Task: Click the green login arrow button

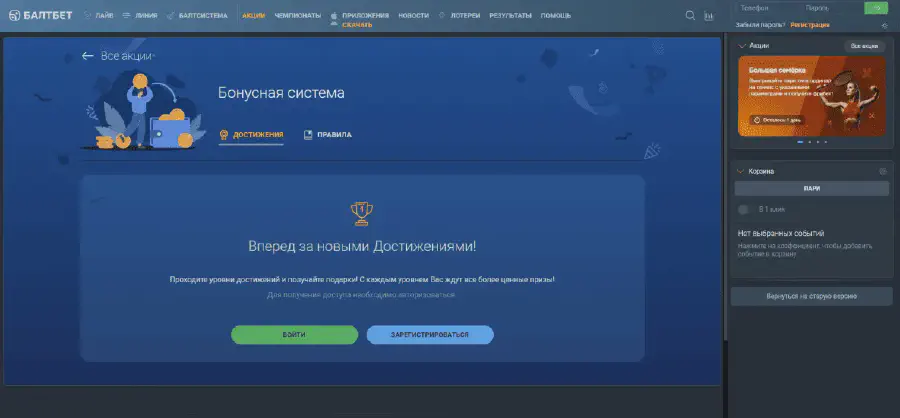Action: click(x=876, y=8)
